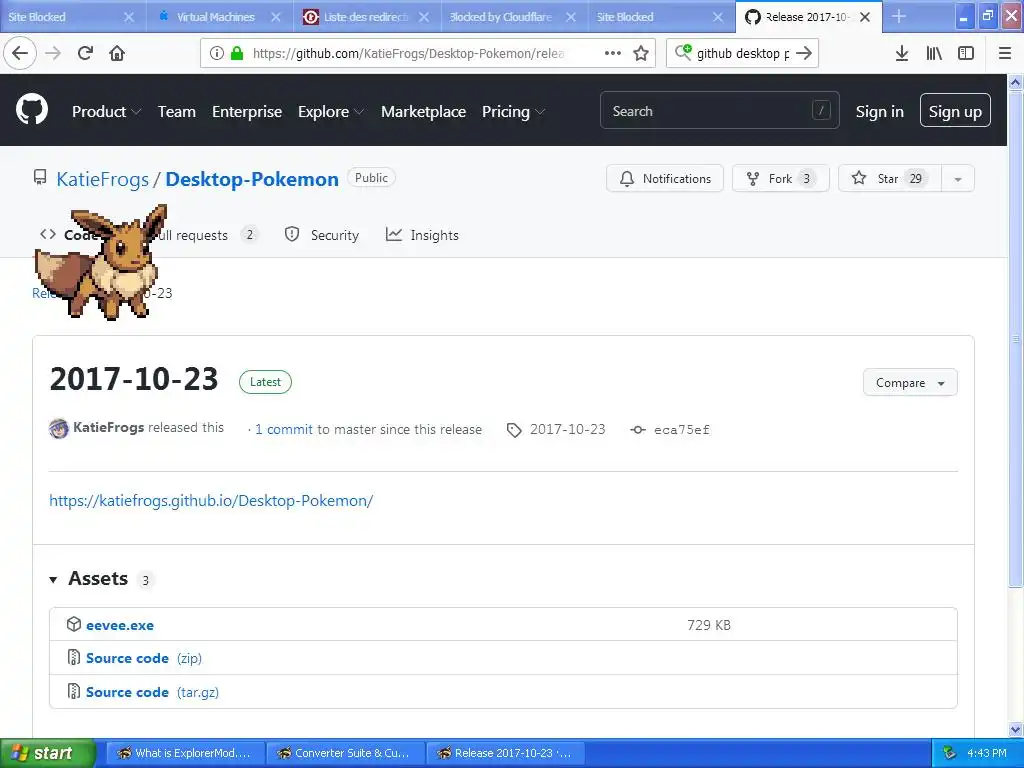
Task: Star the Desktop-Pokemon repository
Action: coord(890,178)
